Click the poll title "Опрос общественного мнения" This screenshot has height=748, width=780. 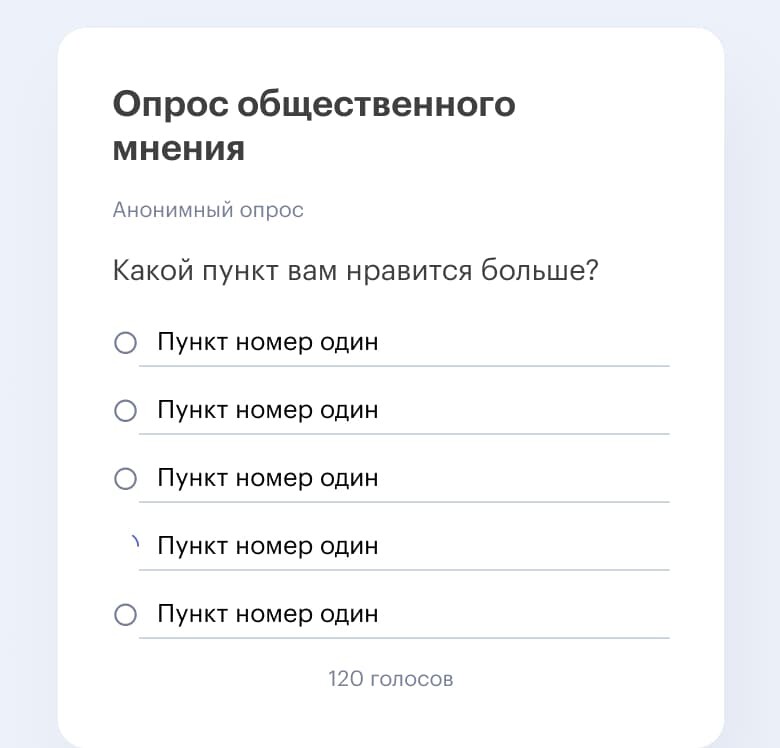(314, 126)
